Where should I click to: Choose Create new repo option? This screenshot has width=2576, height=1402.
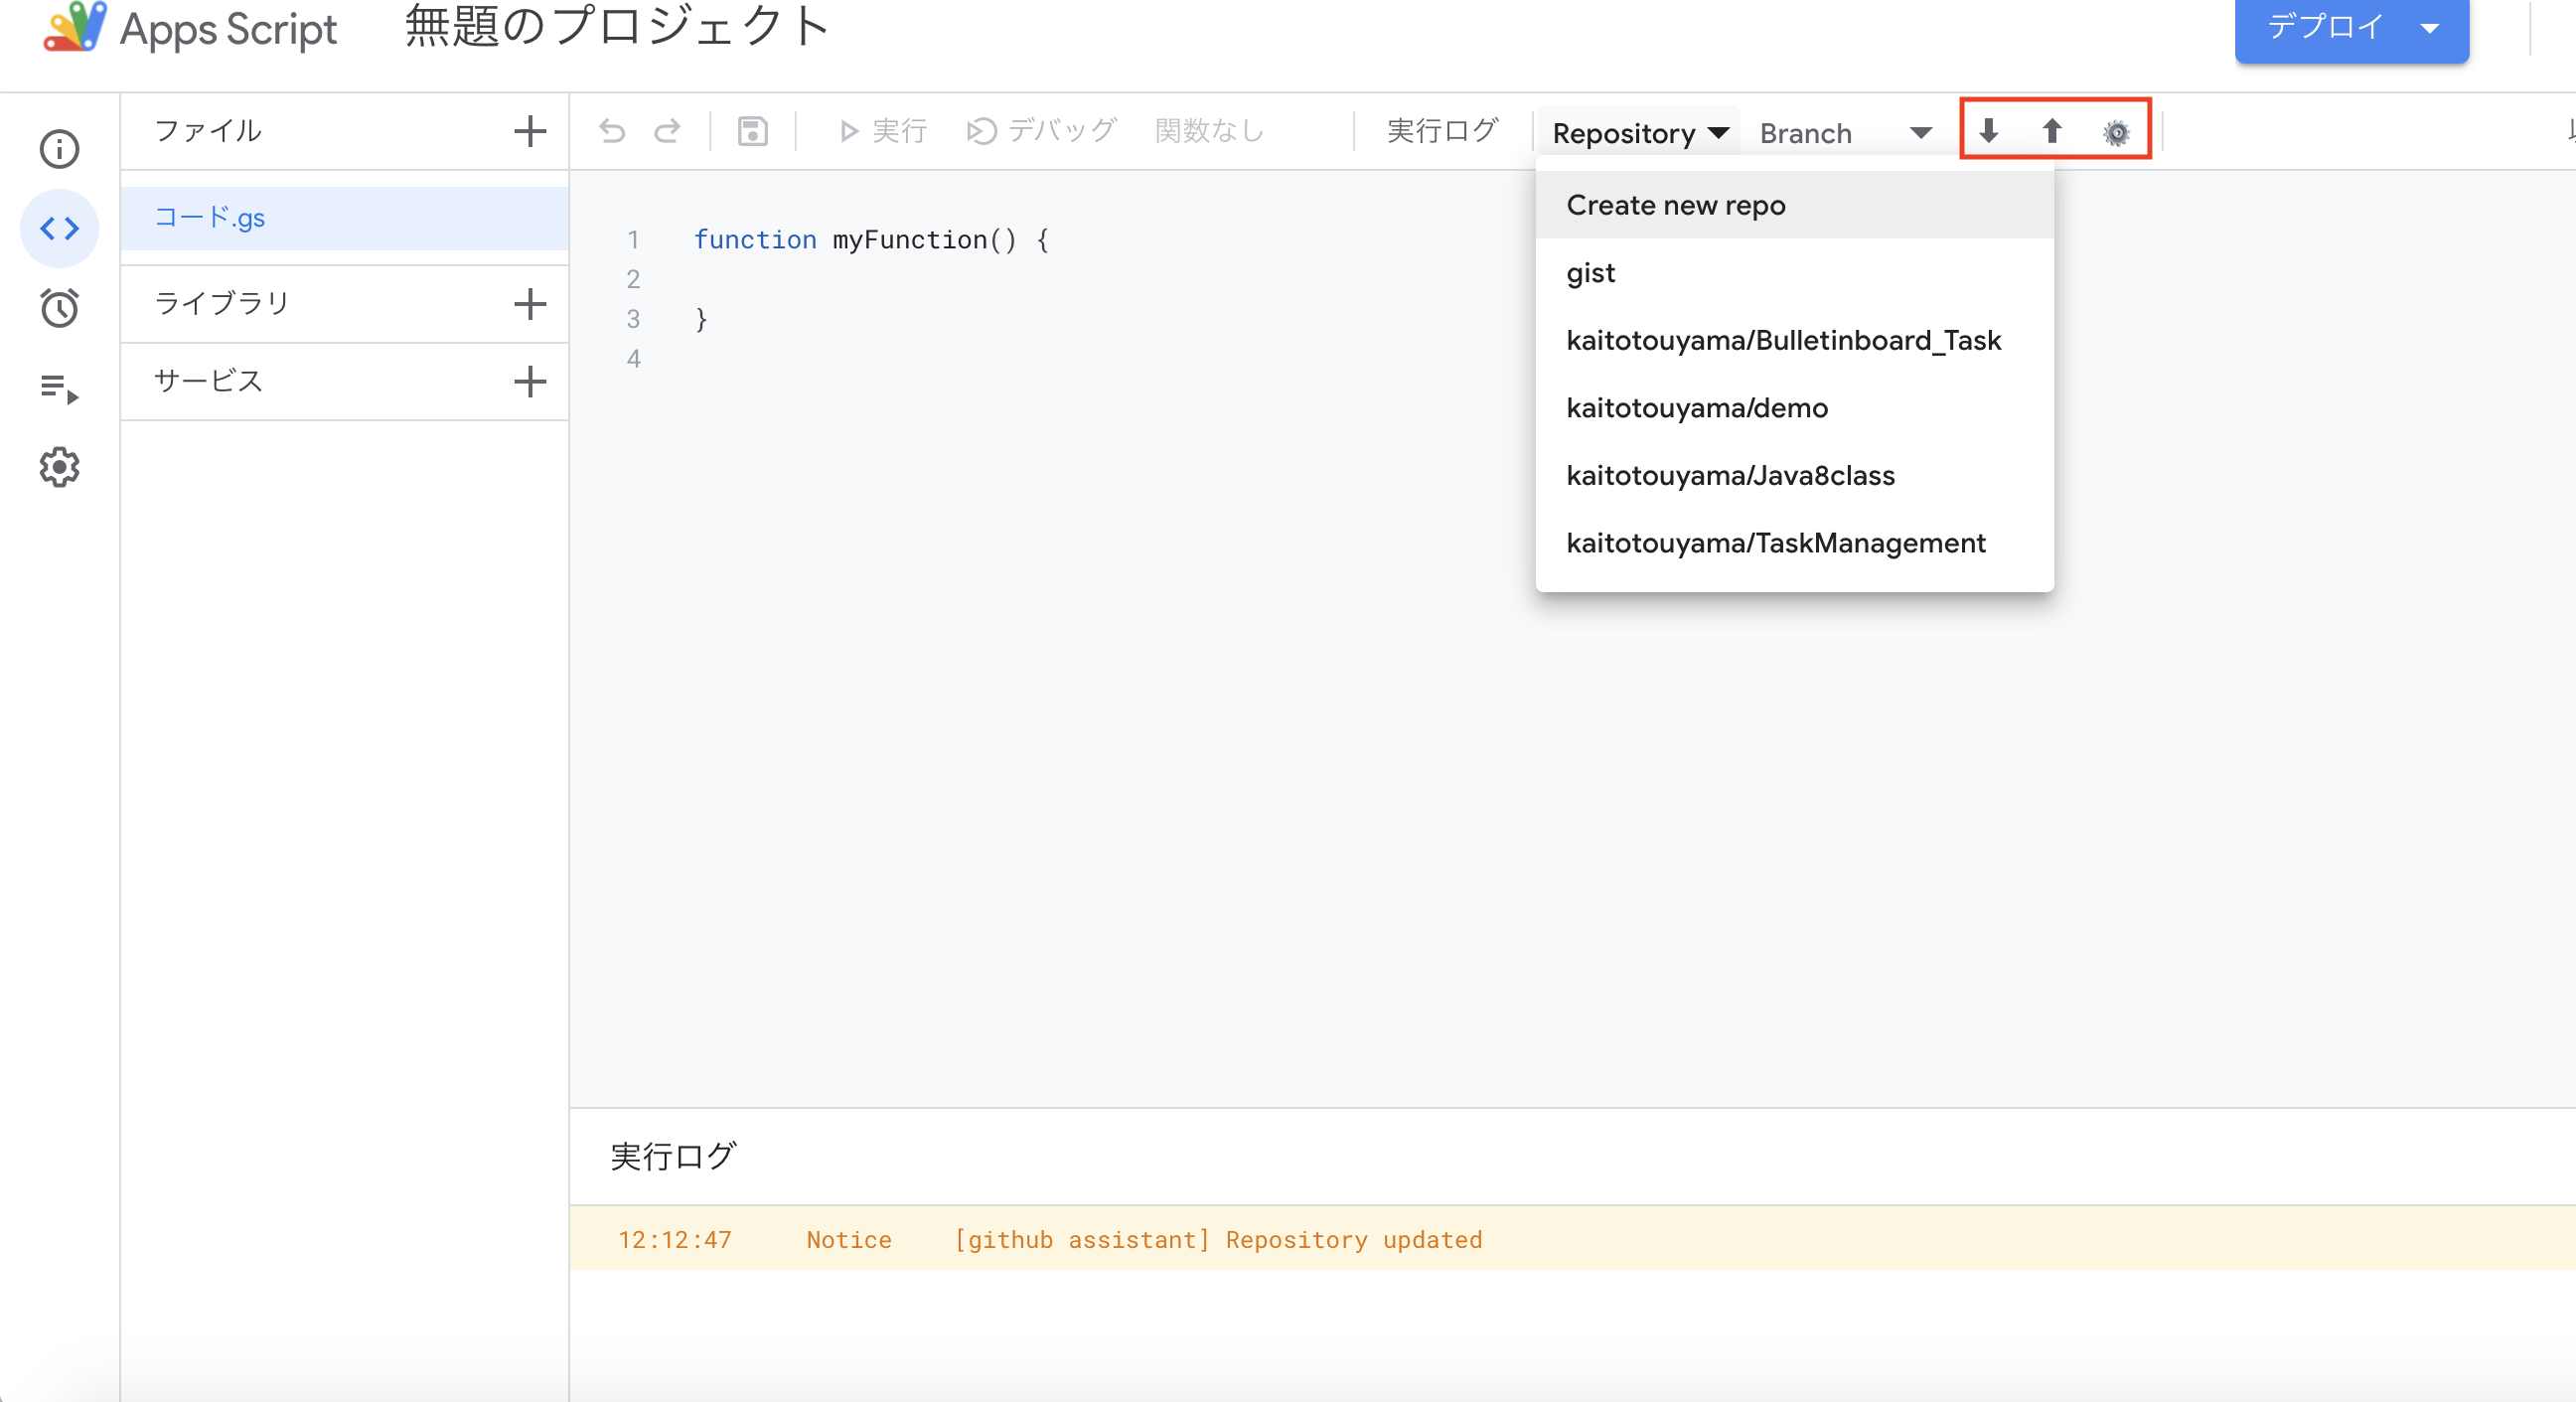point(1676,205)
